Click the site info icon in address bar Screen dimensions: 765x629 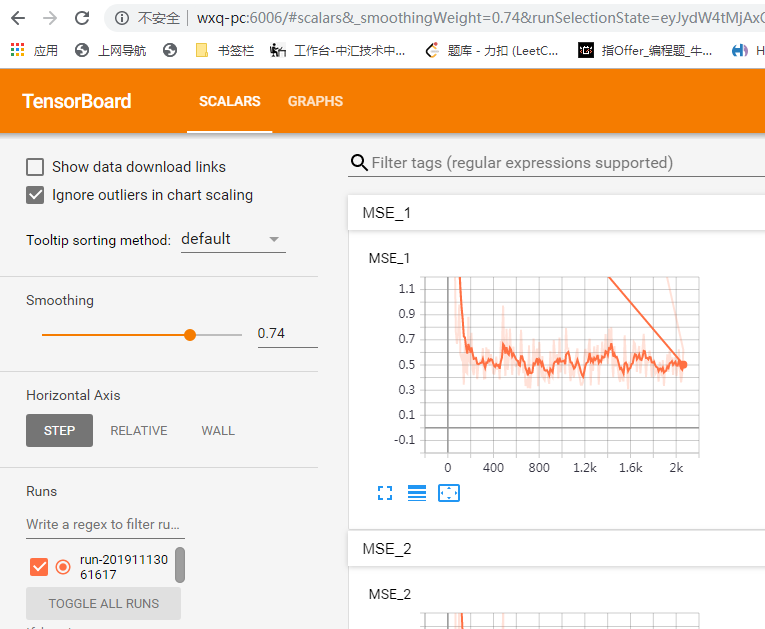coord(121,19)
